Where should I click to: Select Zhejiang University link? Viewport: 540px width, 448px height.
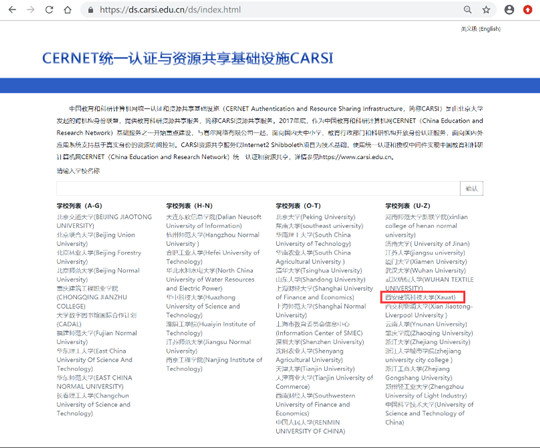[427, 342]
